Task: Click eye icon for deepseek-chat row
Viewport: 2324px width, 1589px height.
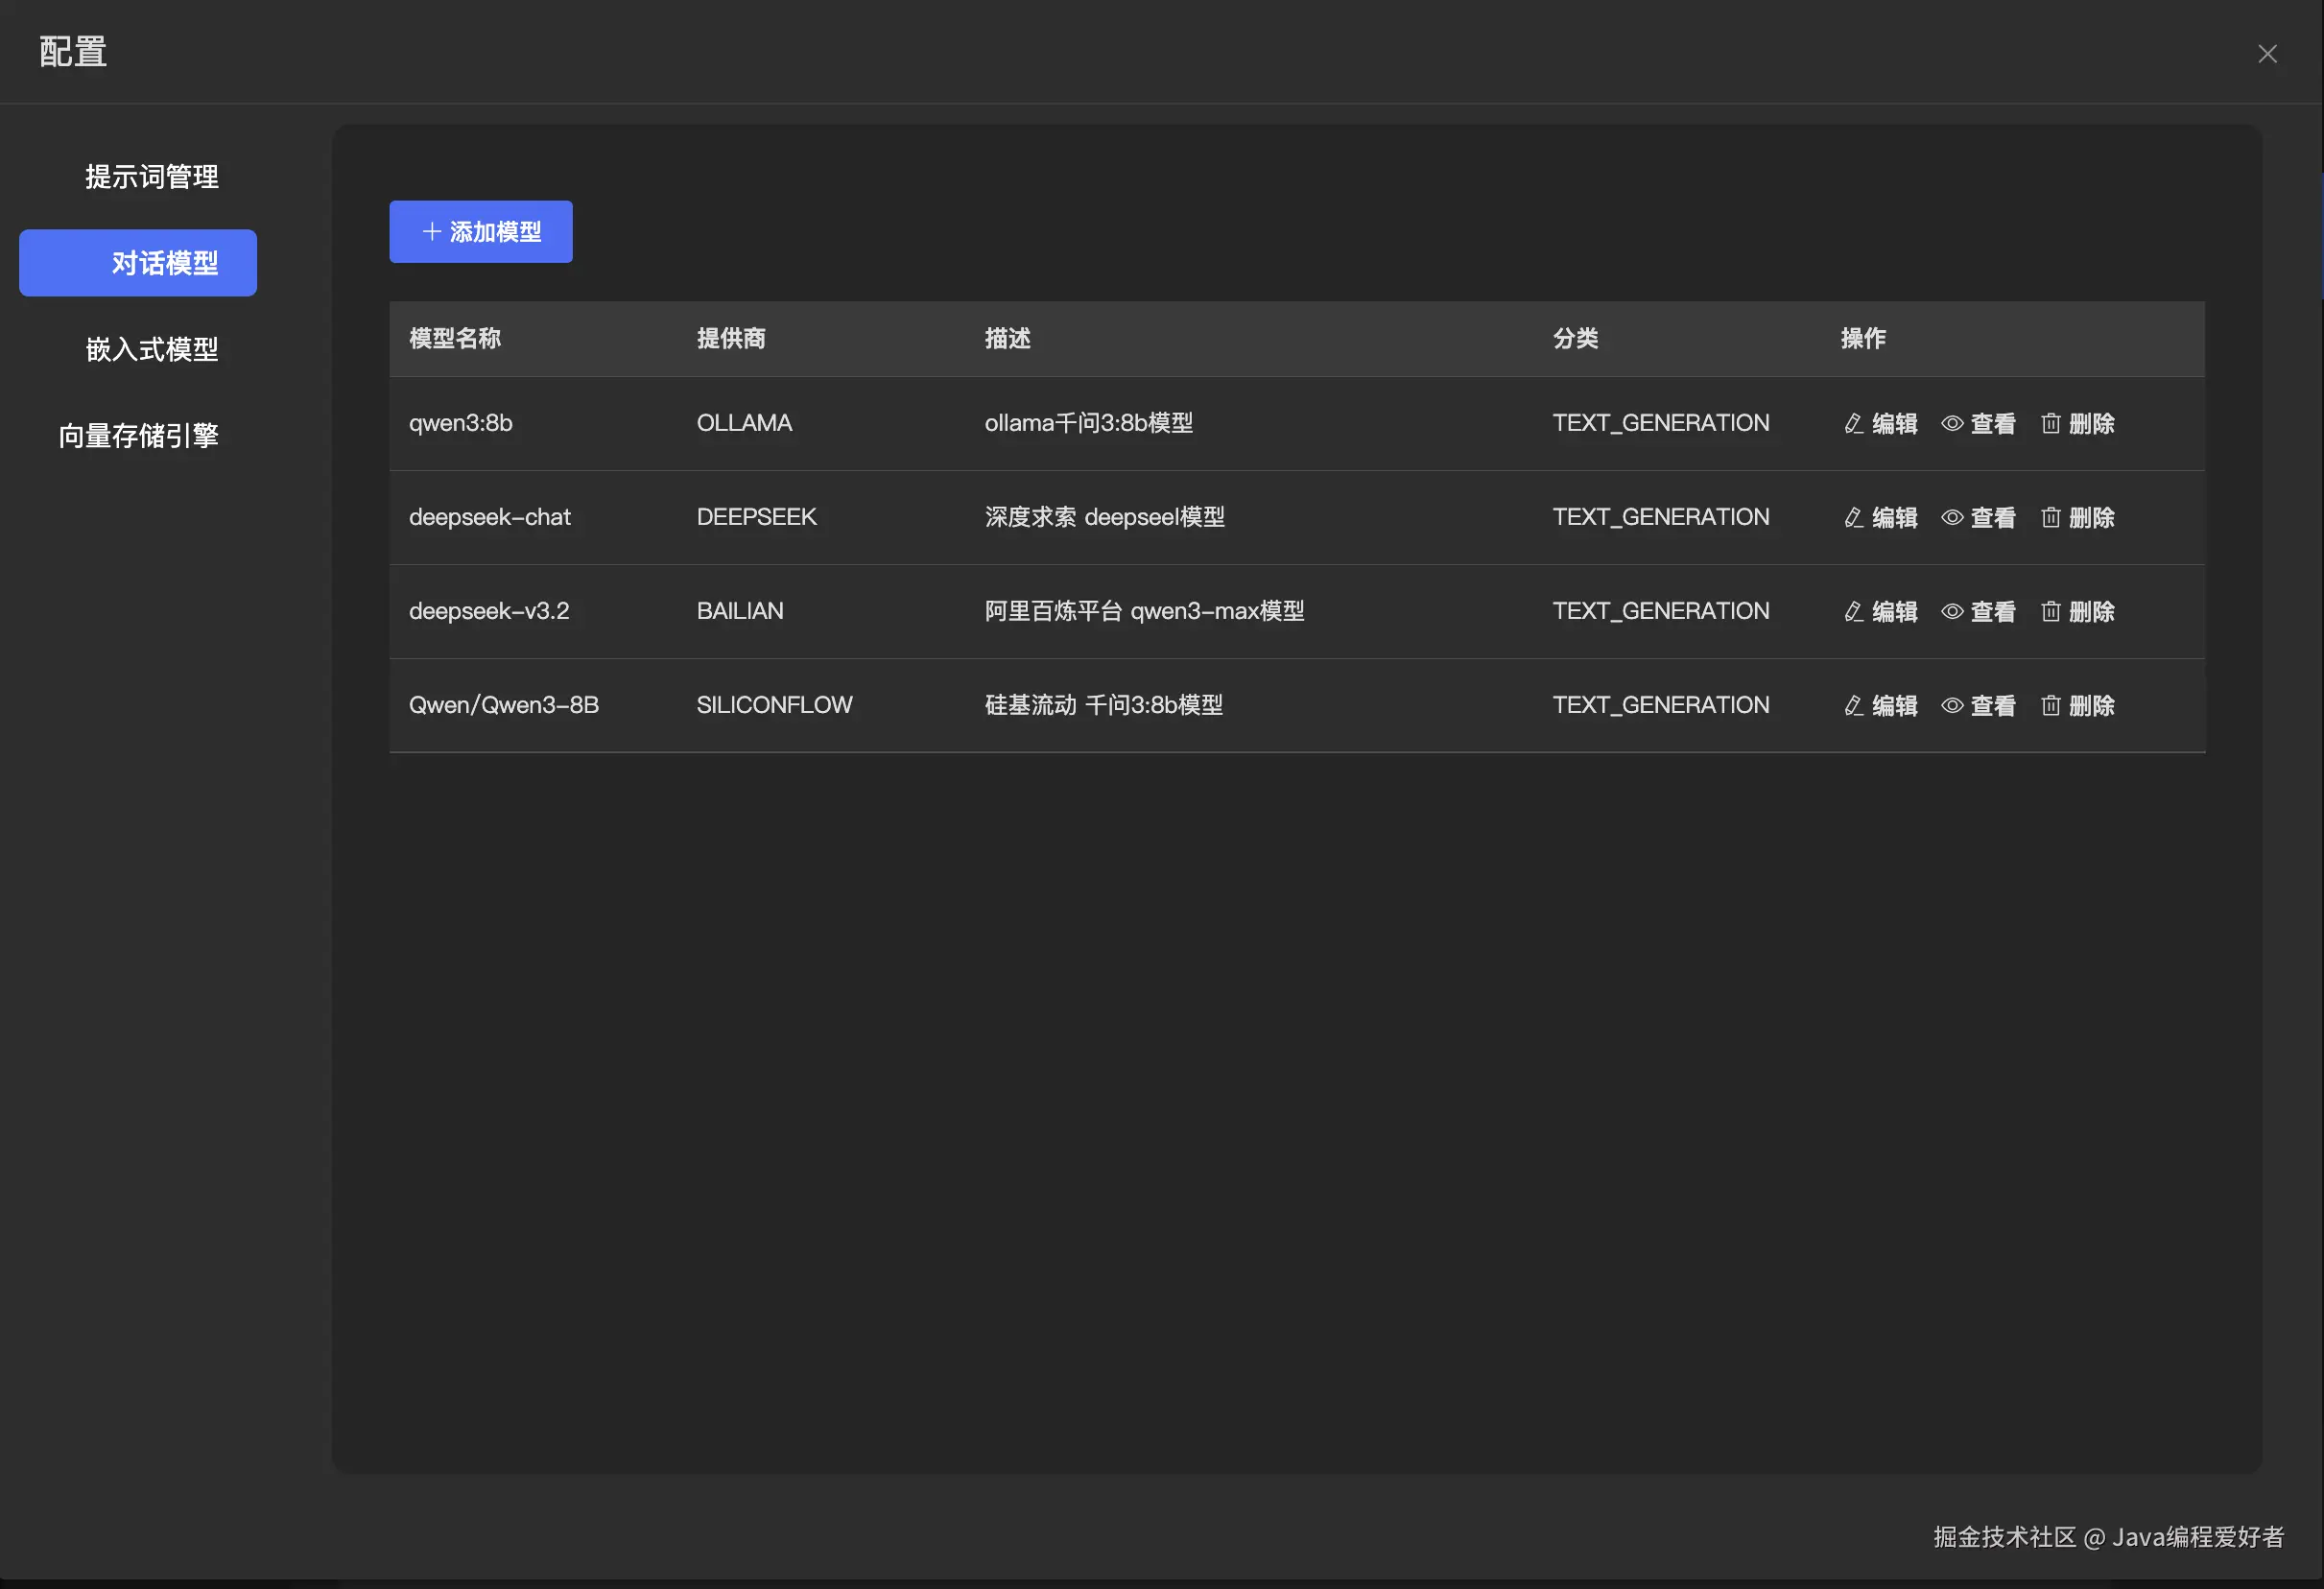Action: [1952, 518]
